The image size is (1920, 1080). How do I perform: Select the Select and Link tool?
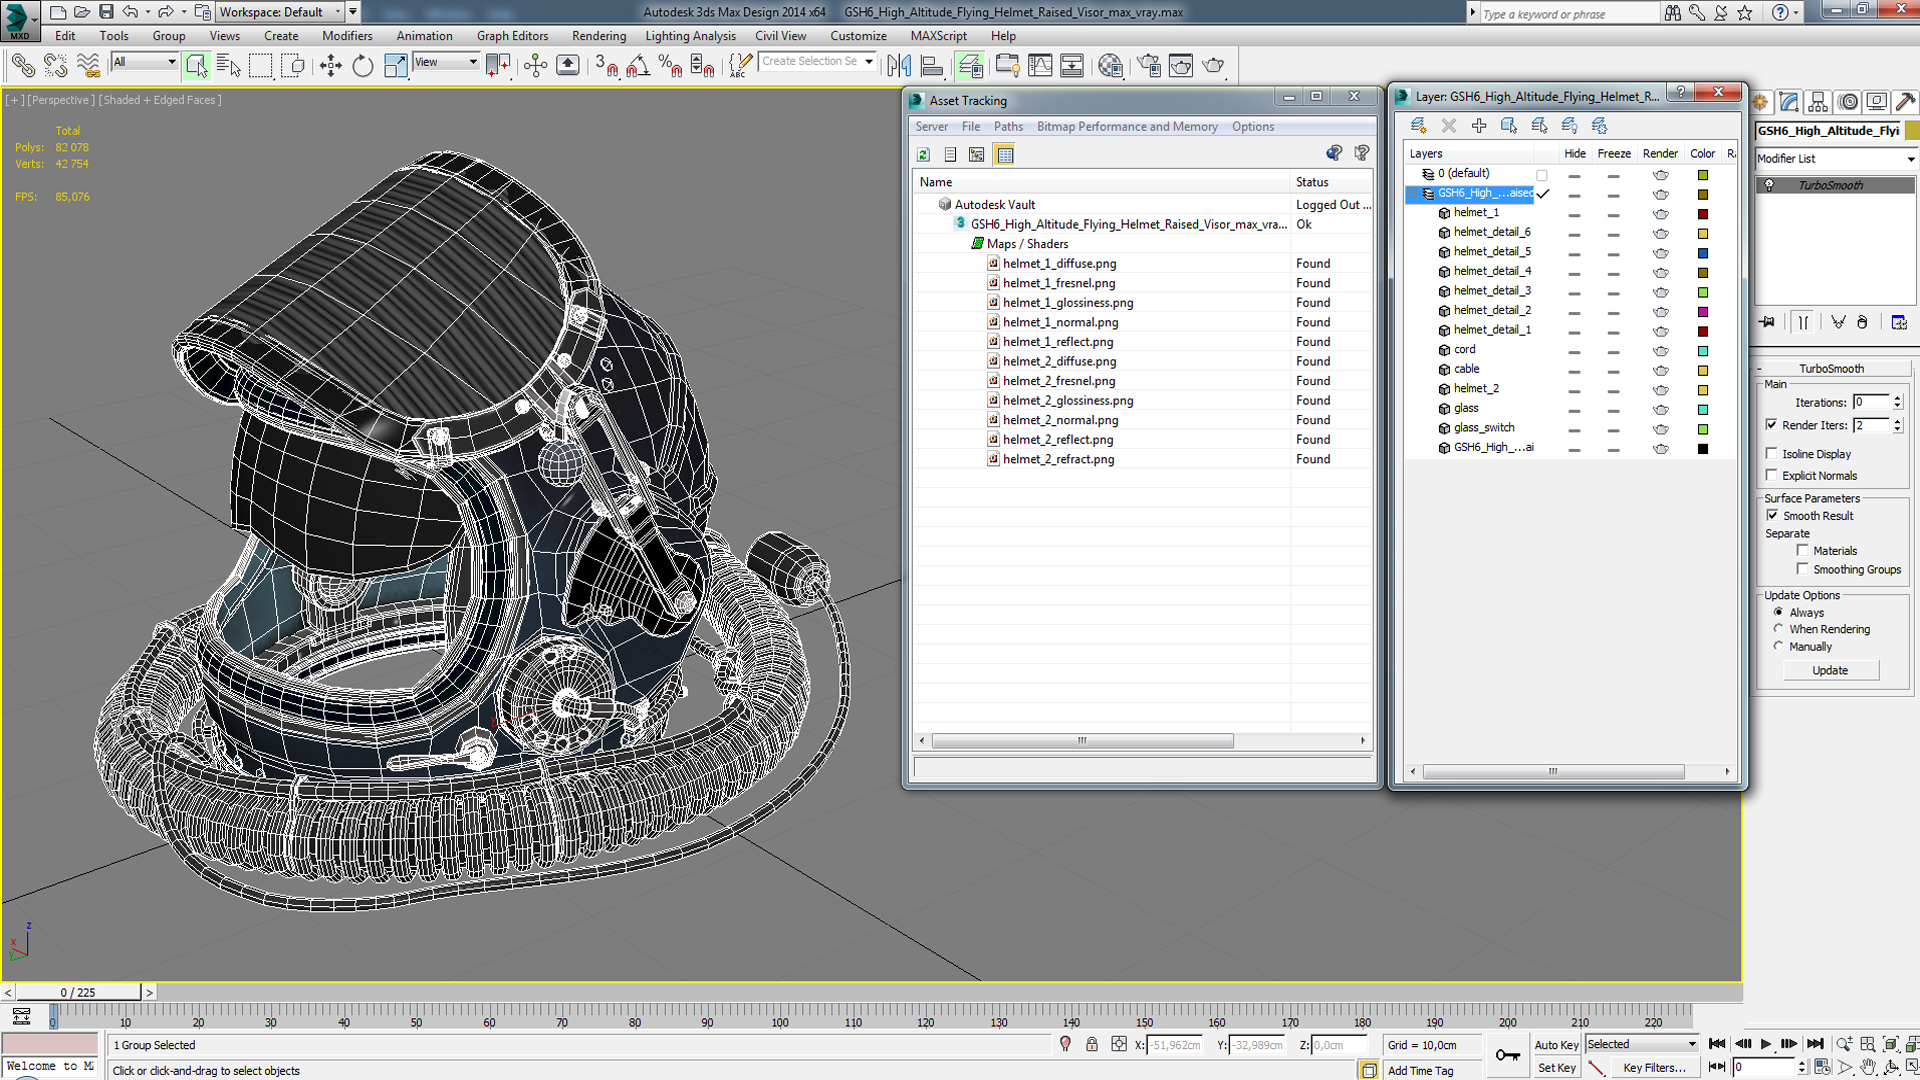pos(22,66)
